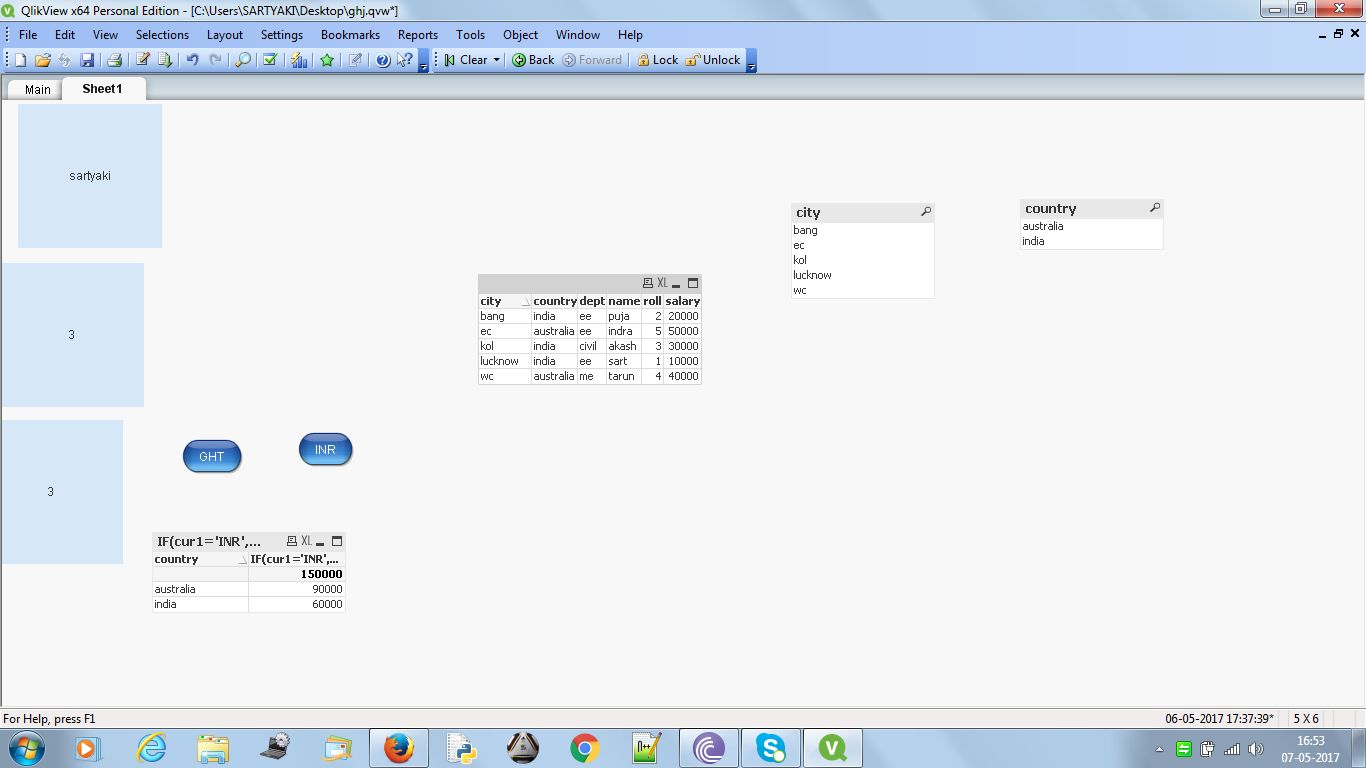Viewport: 1366px width, 768px height.
Task: Open a file using the folder icon
Action: [x=43, y=60]
